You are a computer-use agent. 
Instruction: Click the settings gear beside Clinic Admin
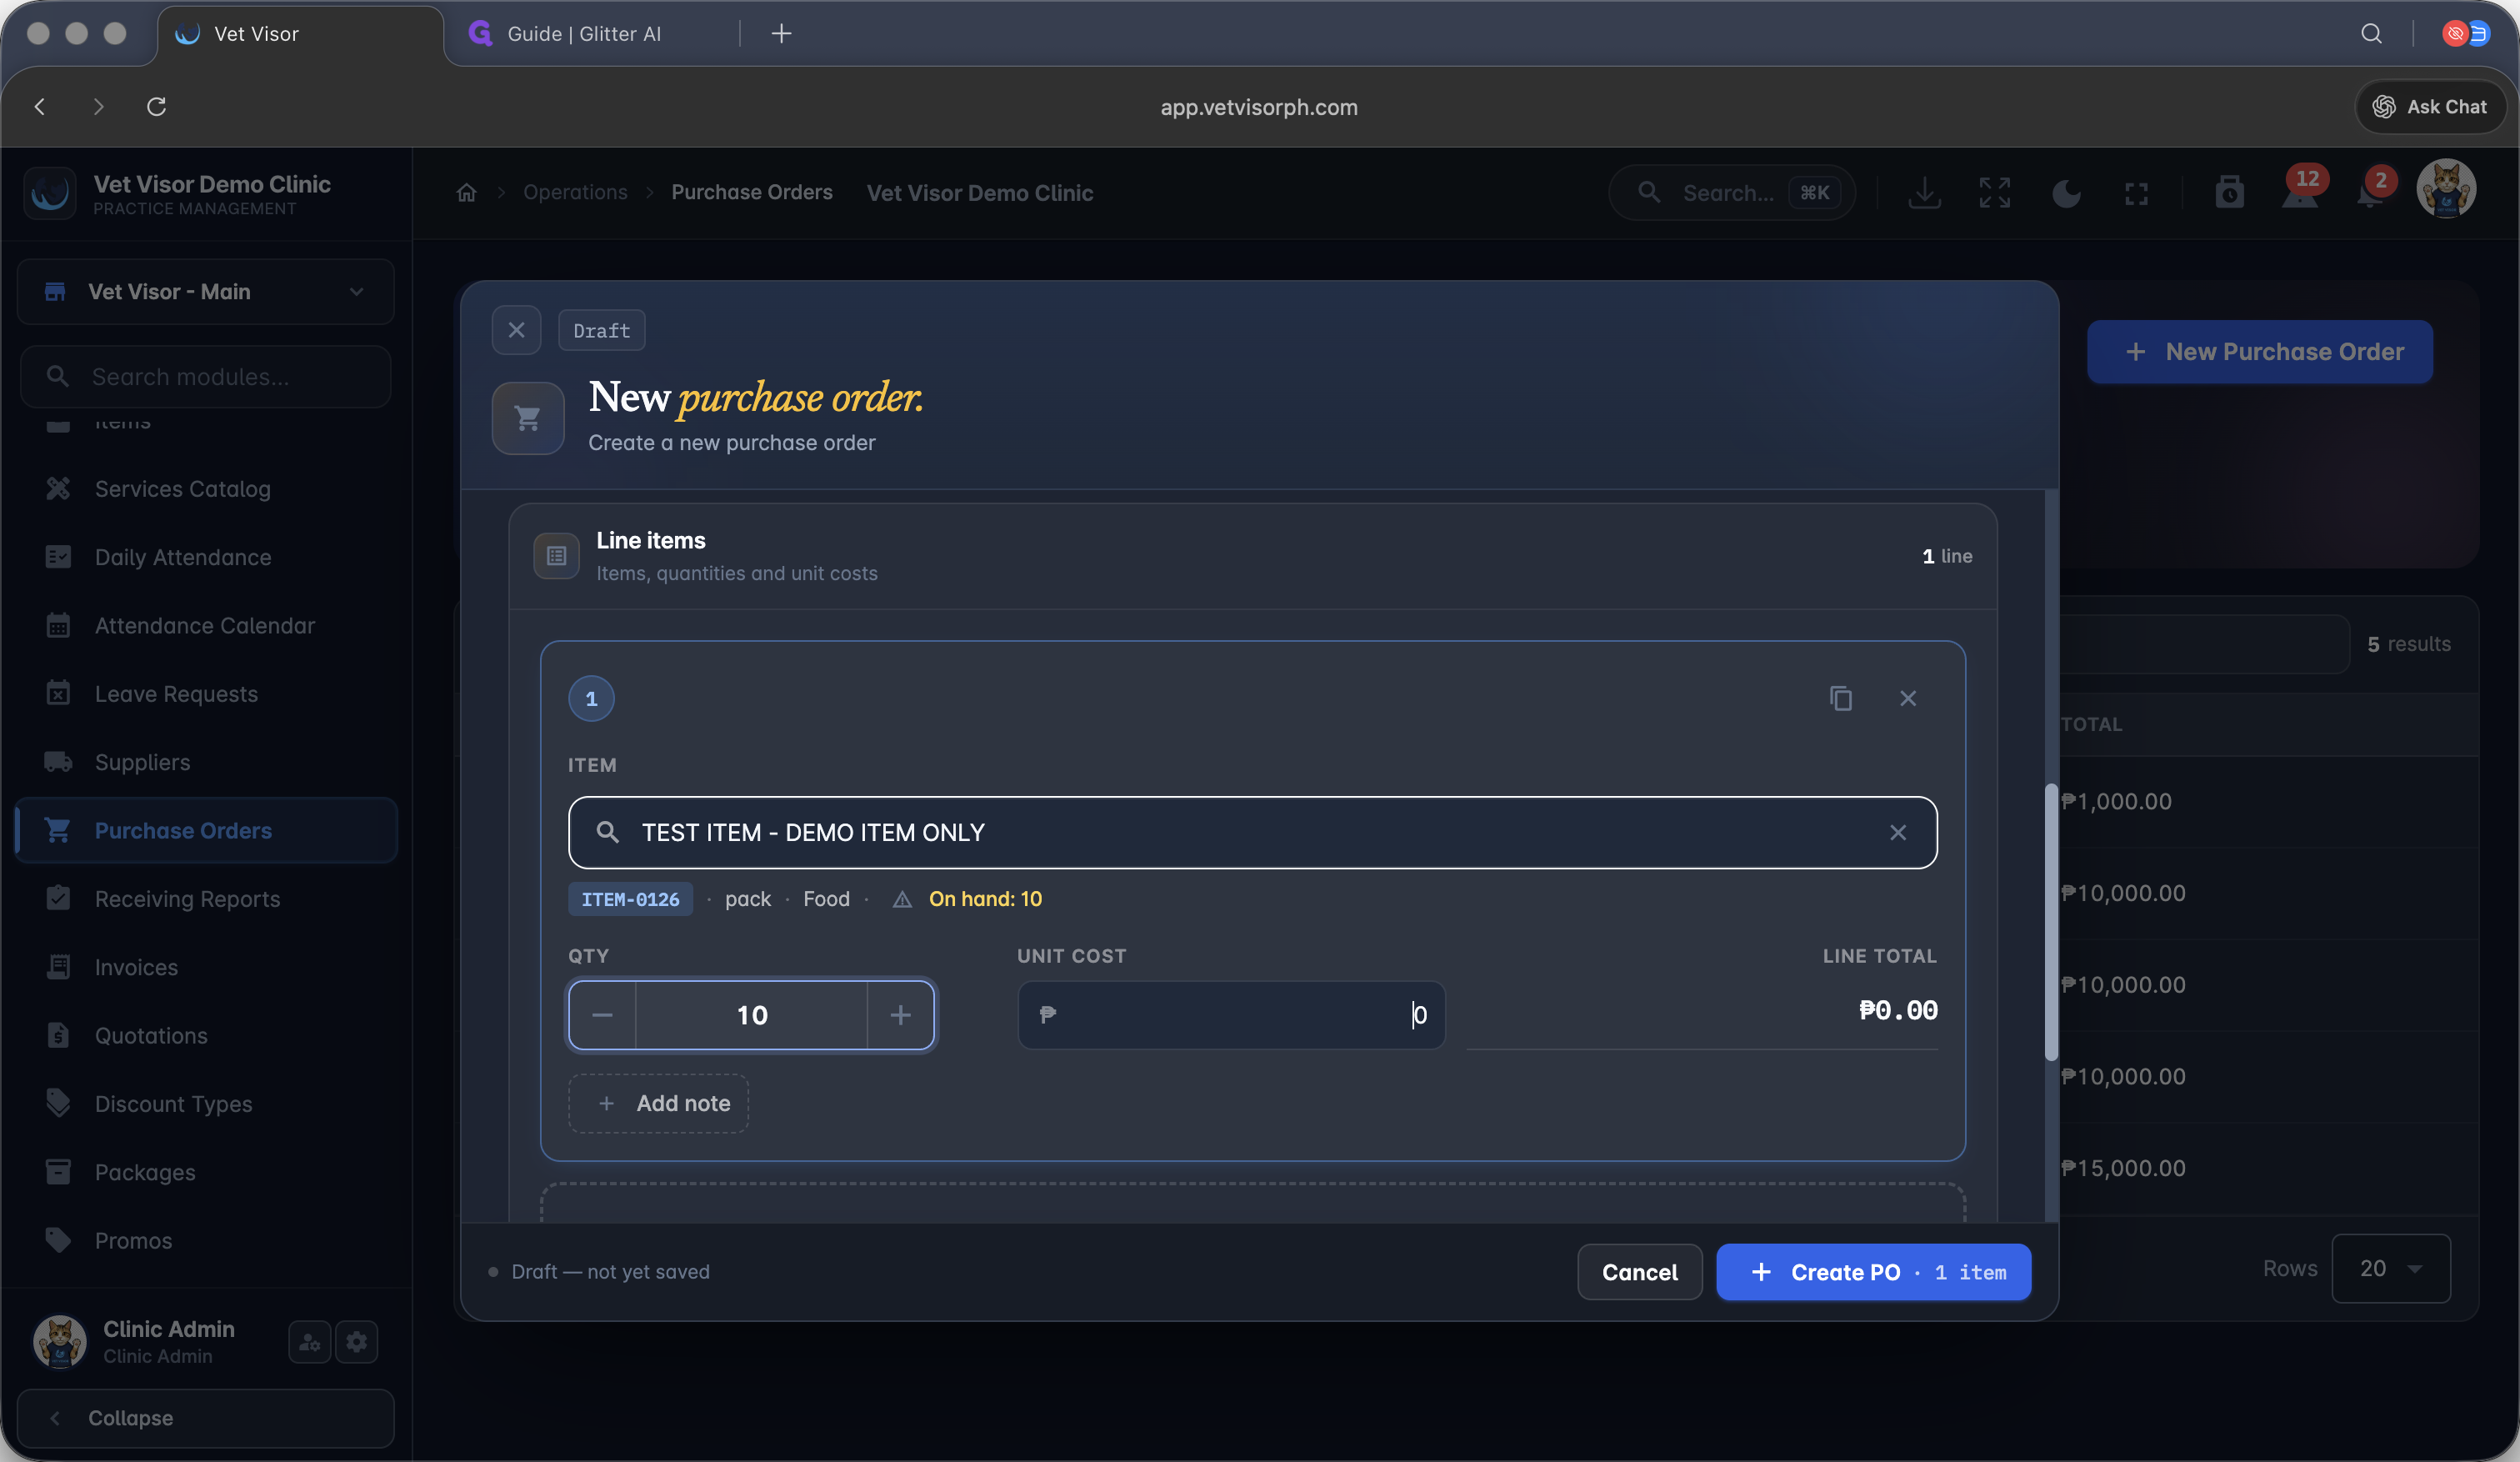(x=357, y=1341)
